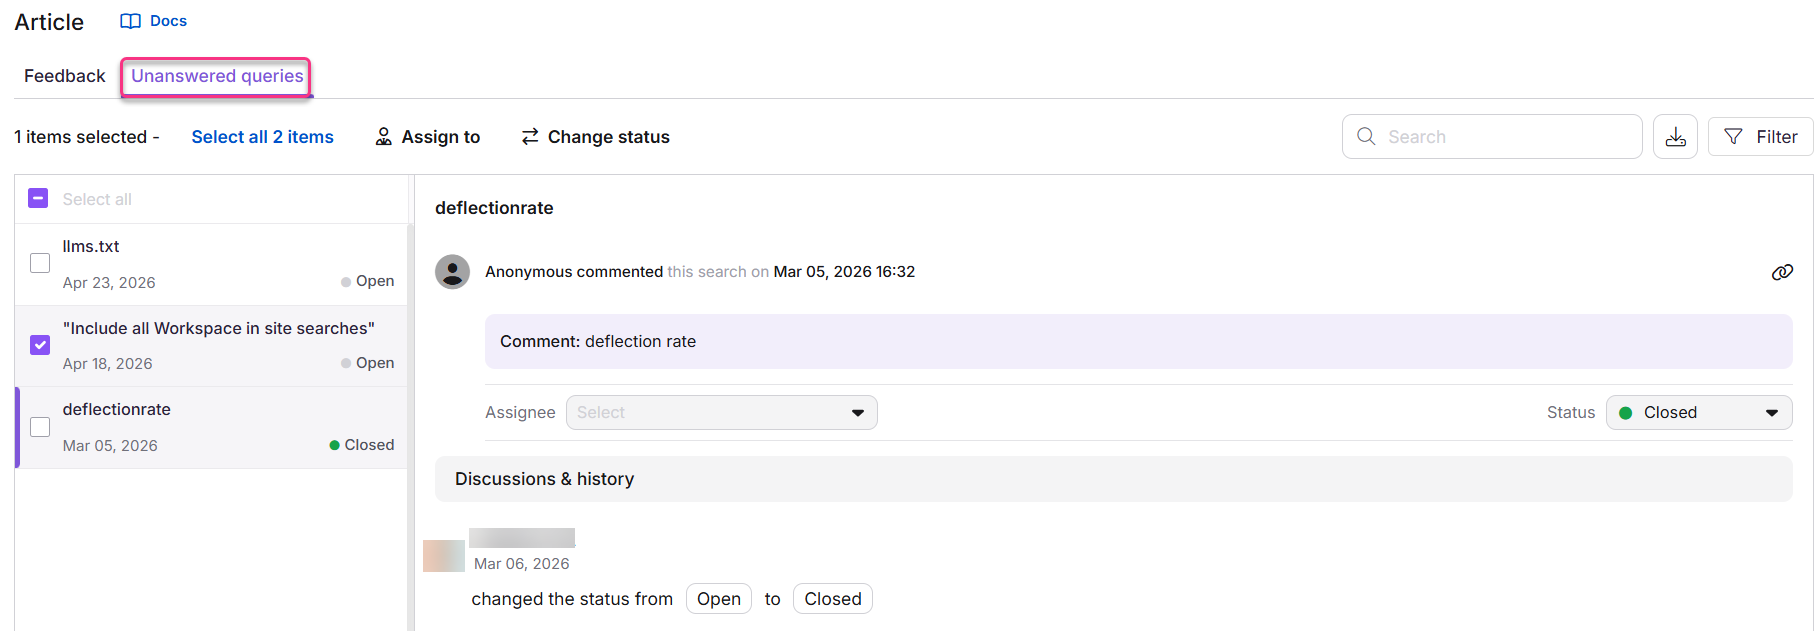
Task: Switch to the Feedback tab
Action: tap(65, 76)
